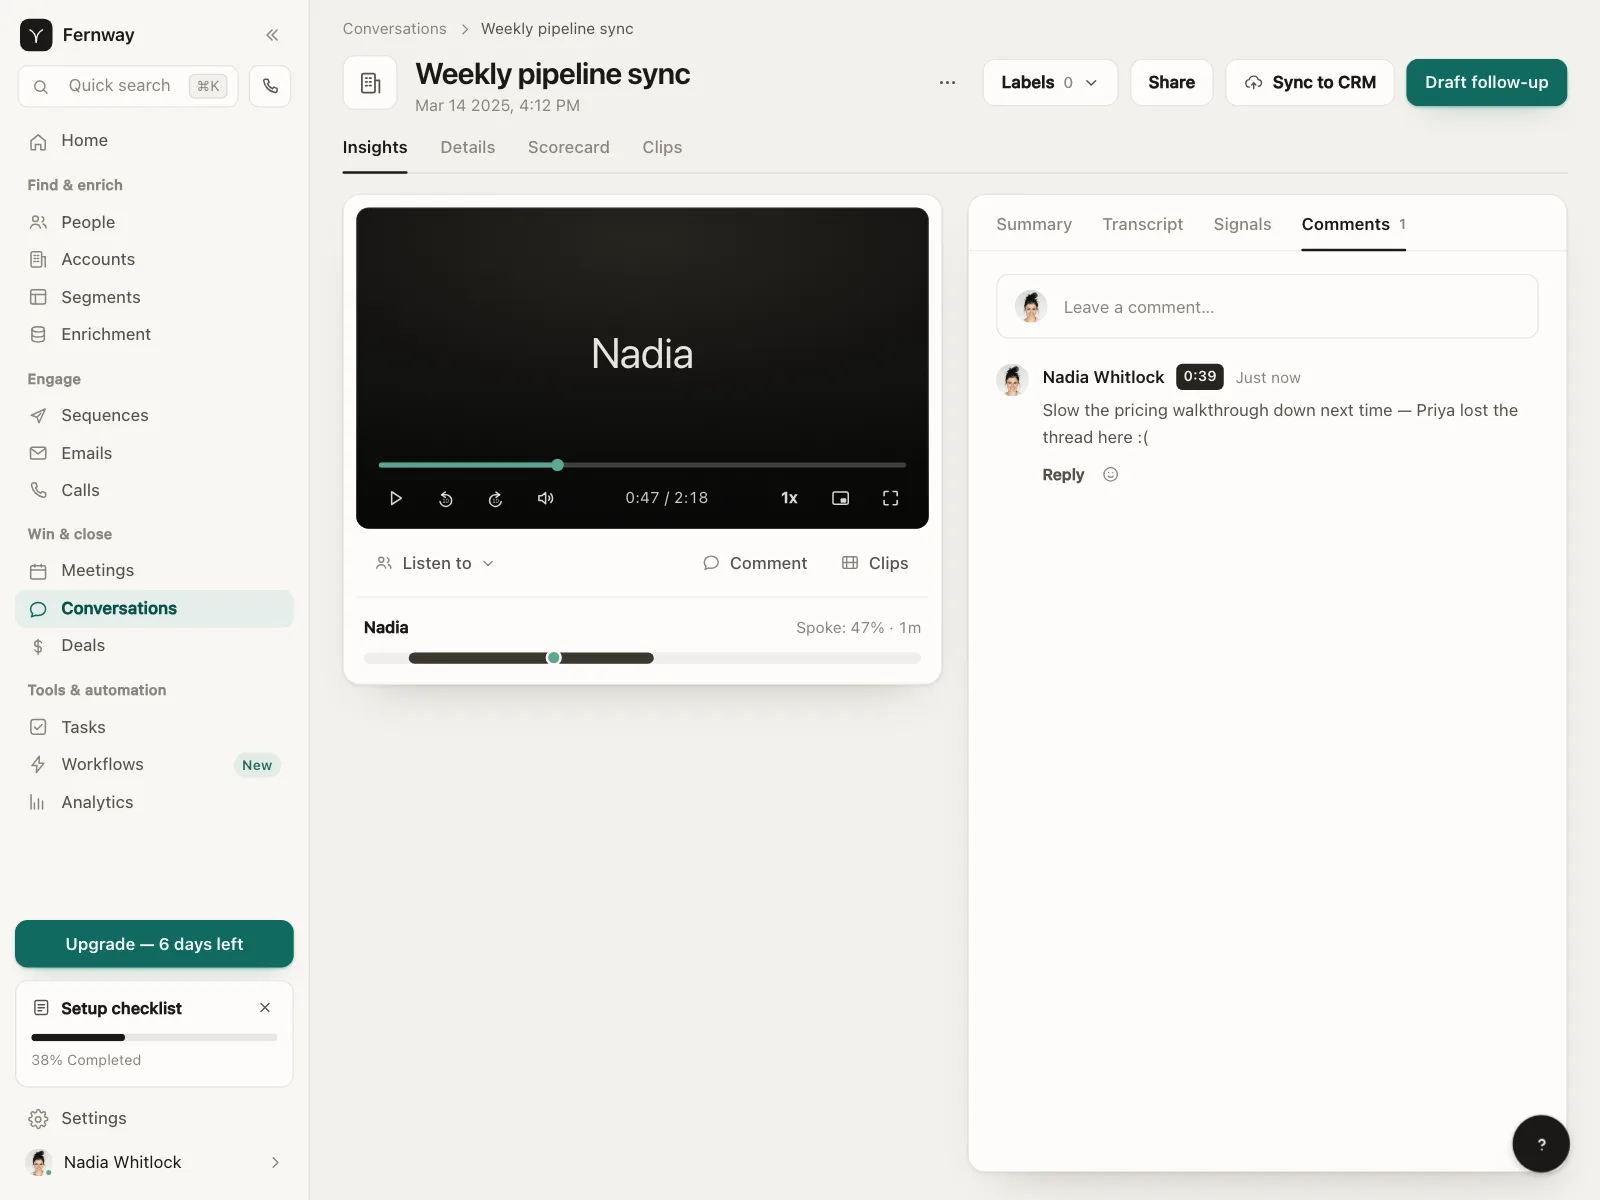Open the Summary tab

pos(1034,225)
